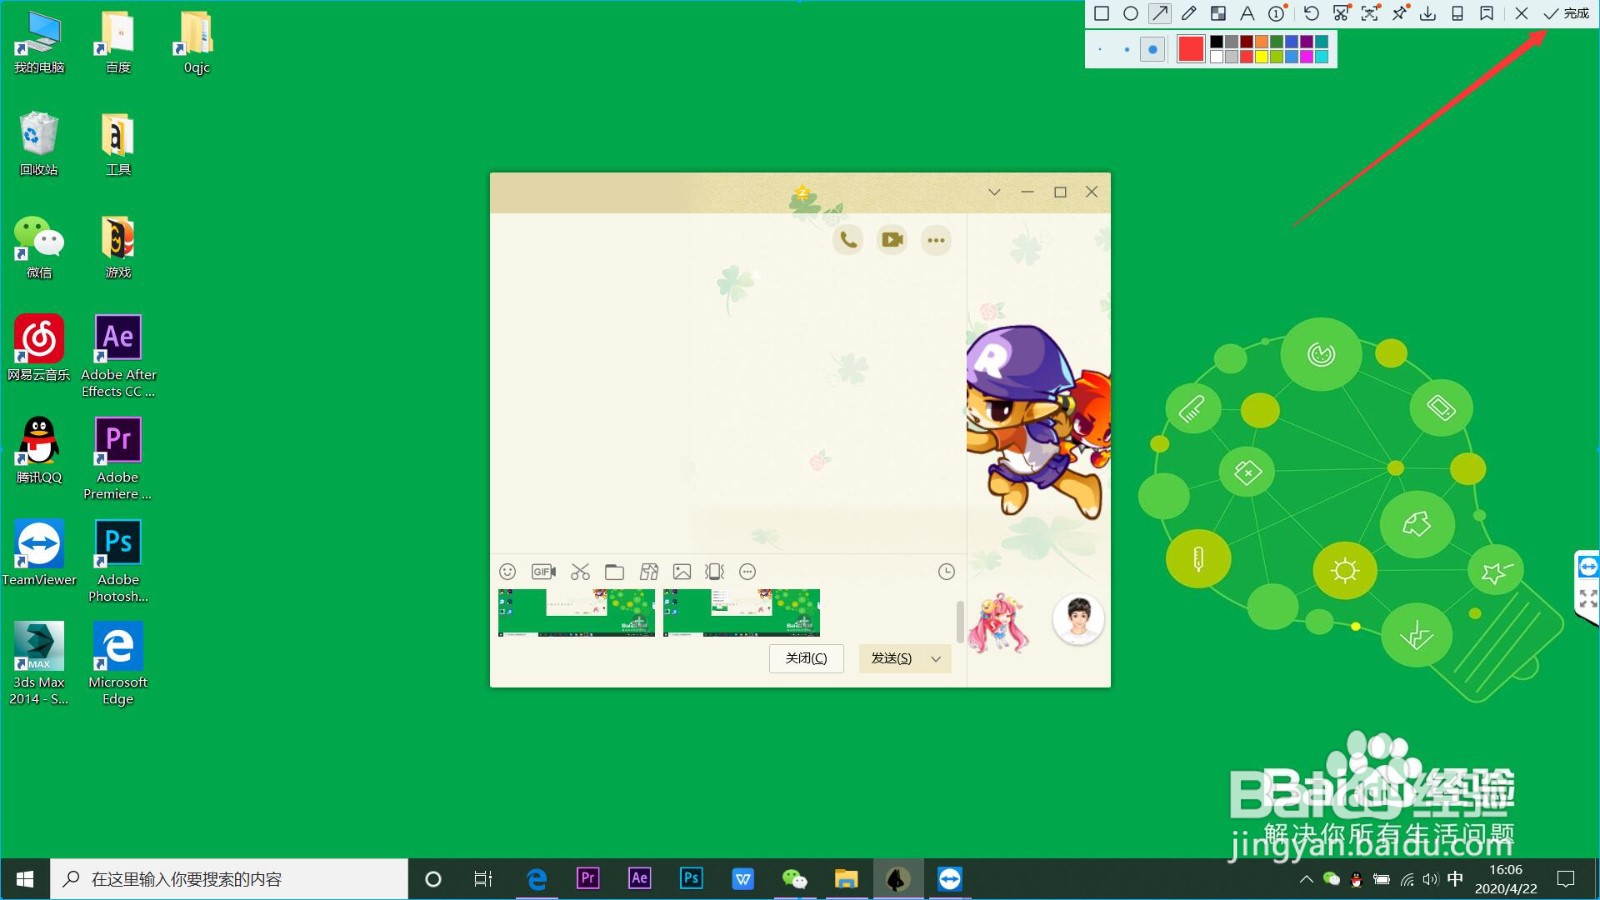
Task: Select the arrow drawing tool
Action: 1159,14
